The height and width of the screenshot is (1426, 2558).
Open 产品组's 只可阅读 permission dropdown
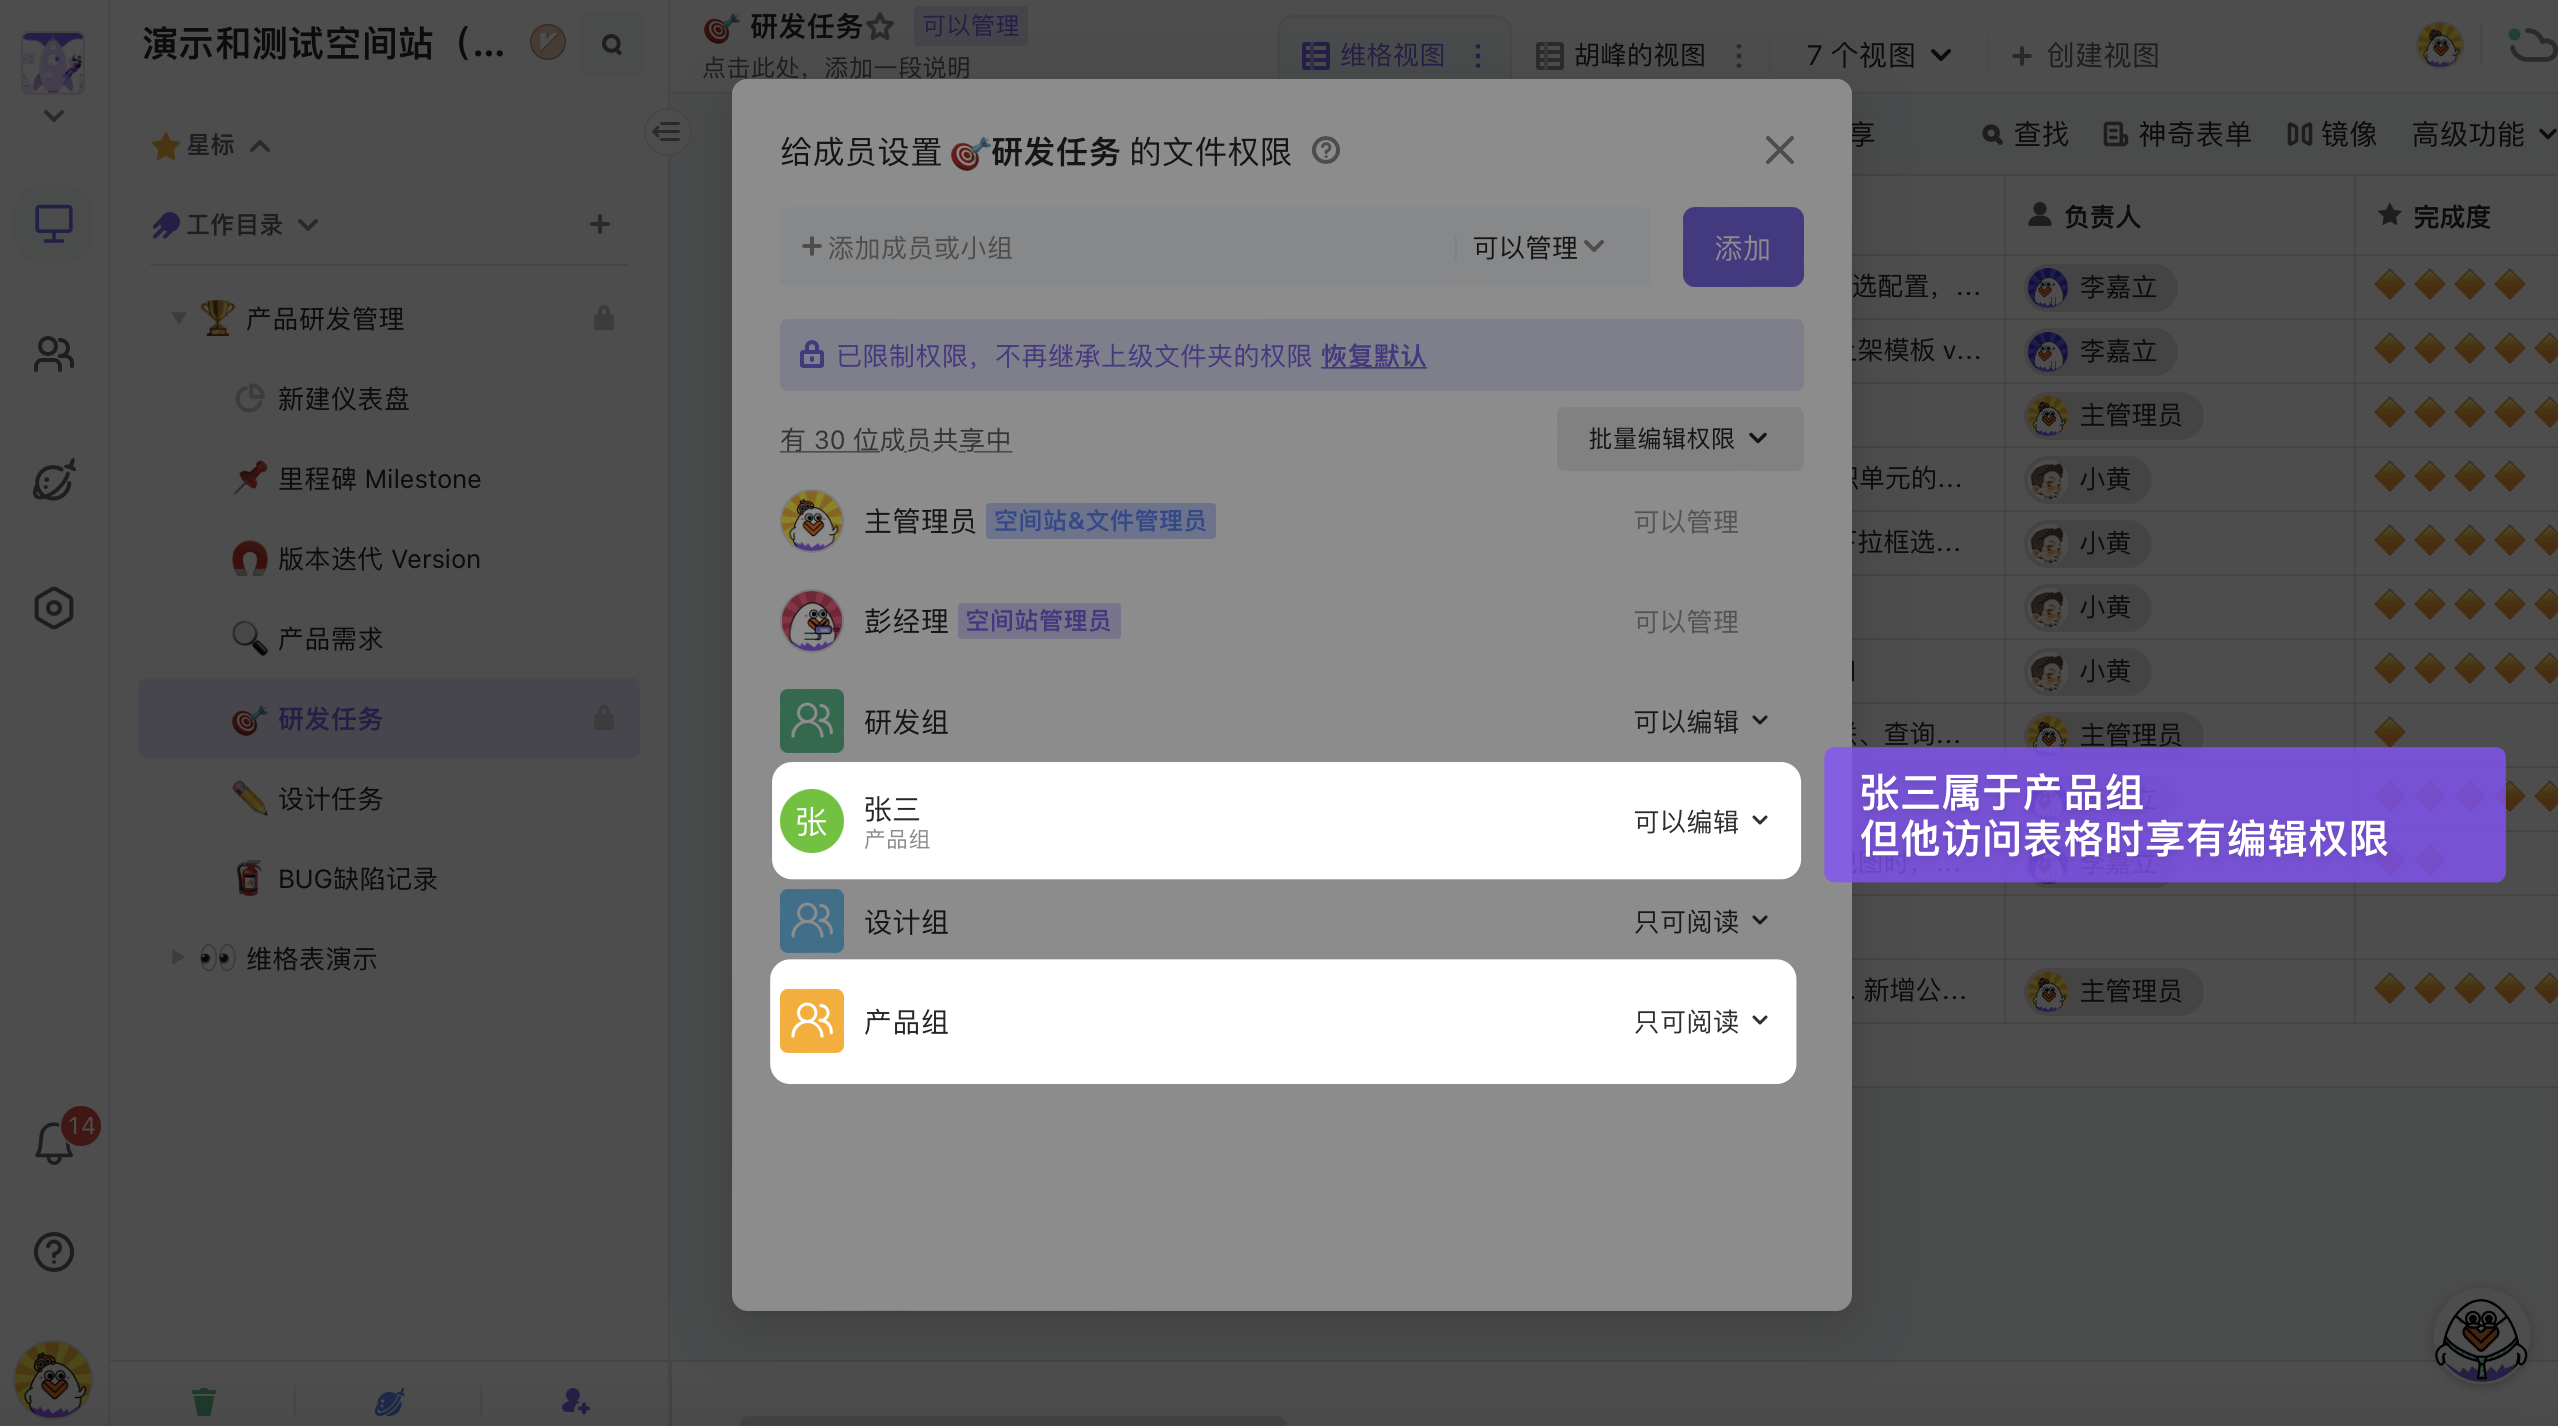point(1701,1021)
